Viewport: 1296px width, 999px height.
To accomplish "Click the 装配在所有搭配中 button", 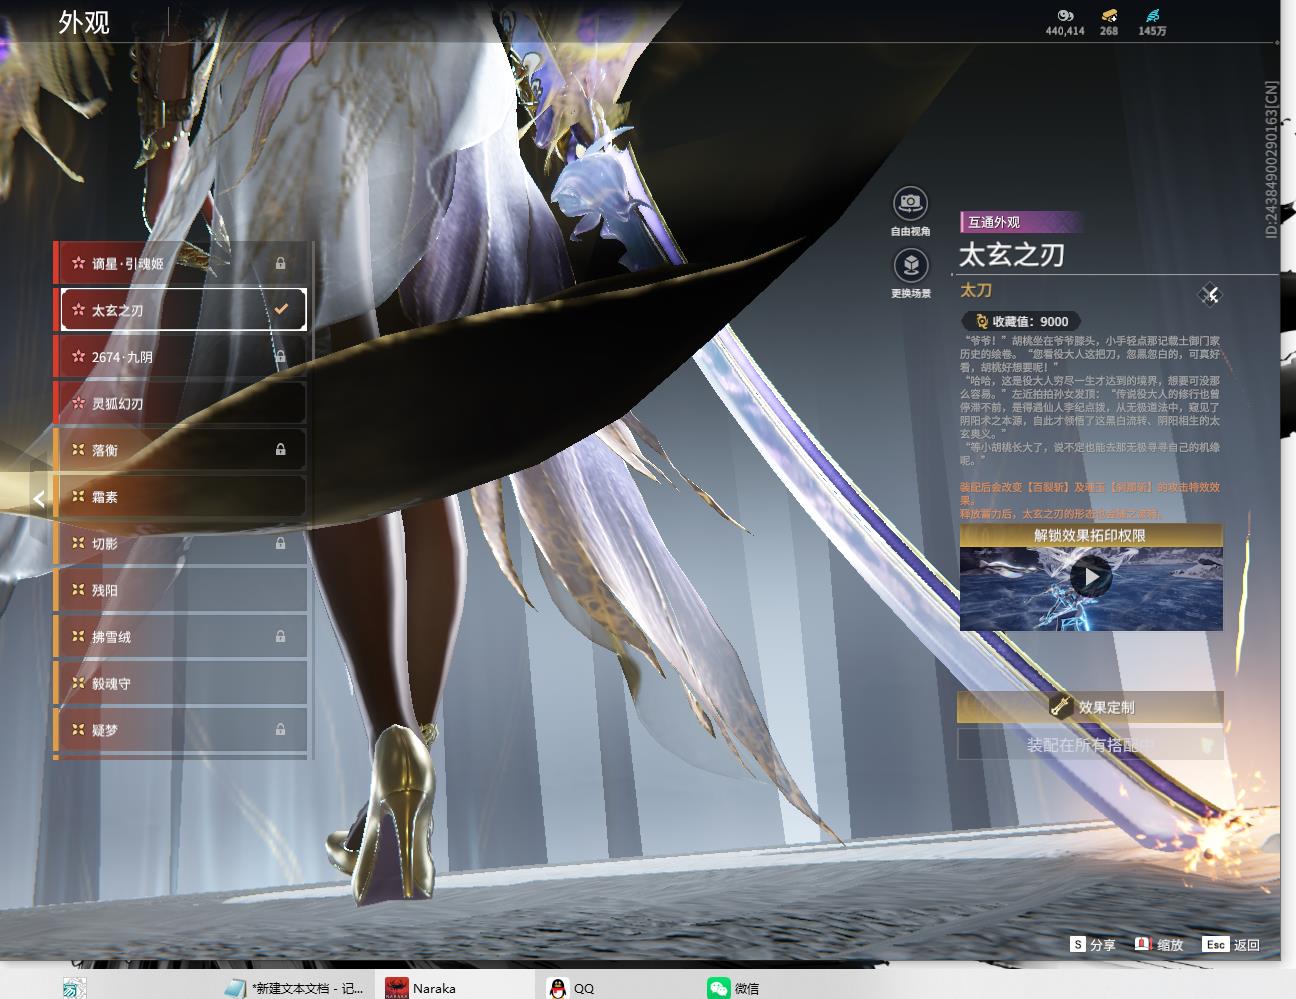I will pyautogui.click(x=1090, y=745).
